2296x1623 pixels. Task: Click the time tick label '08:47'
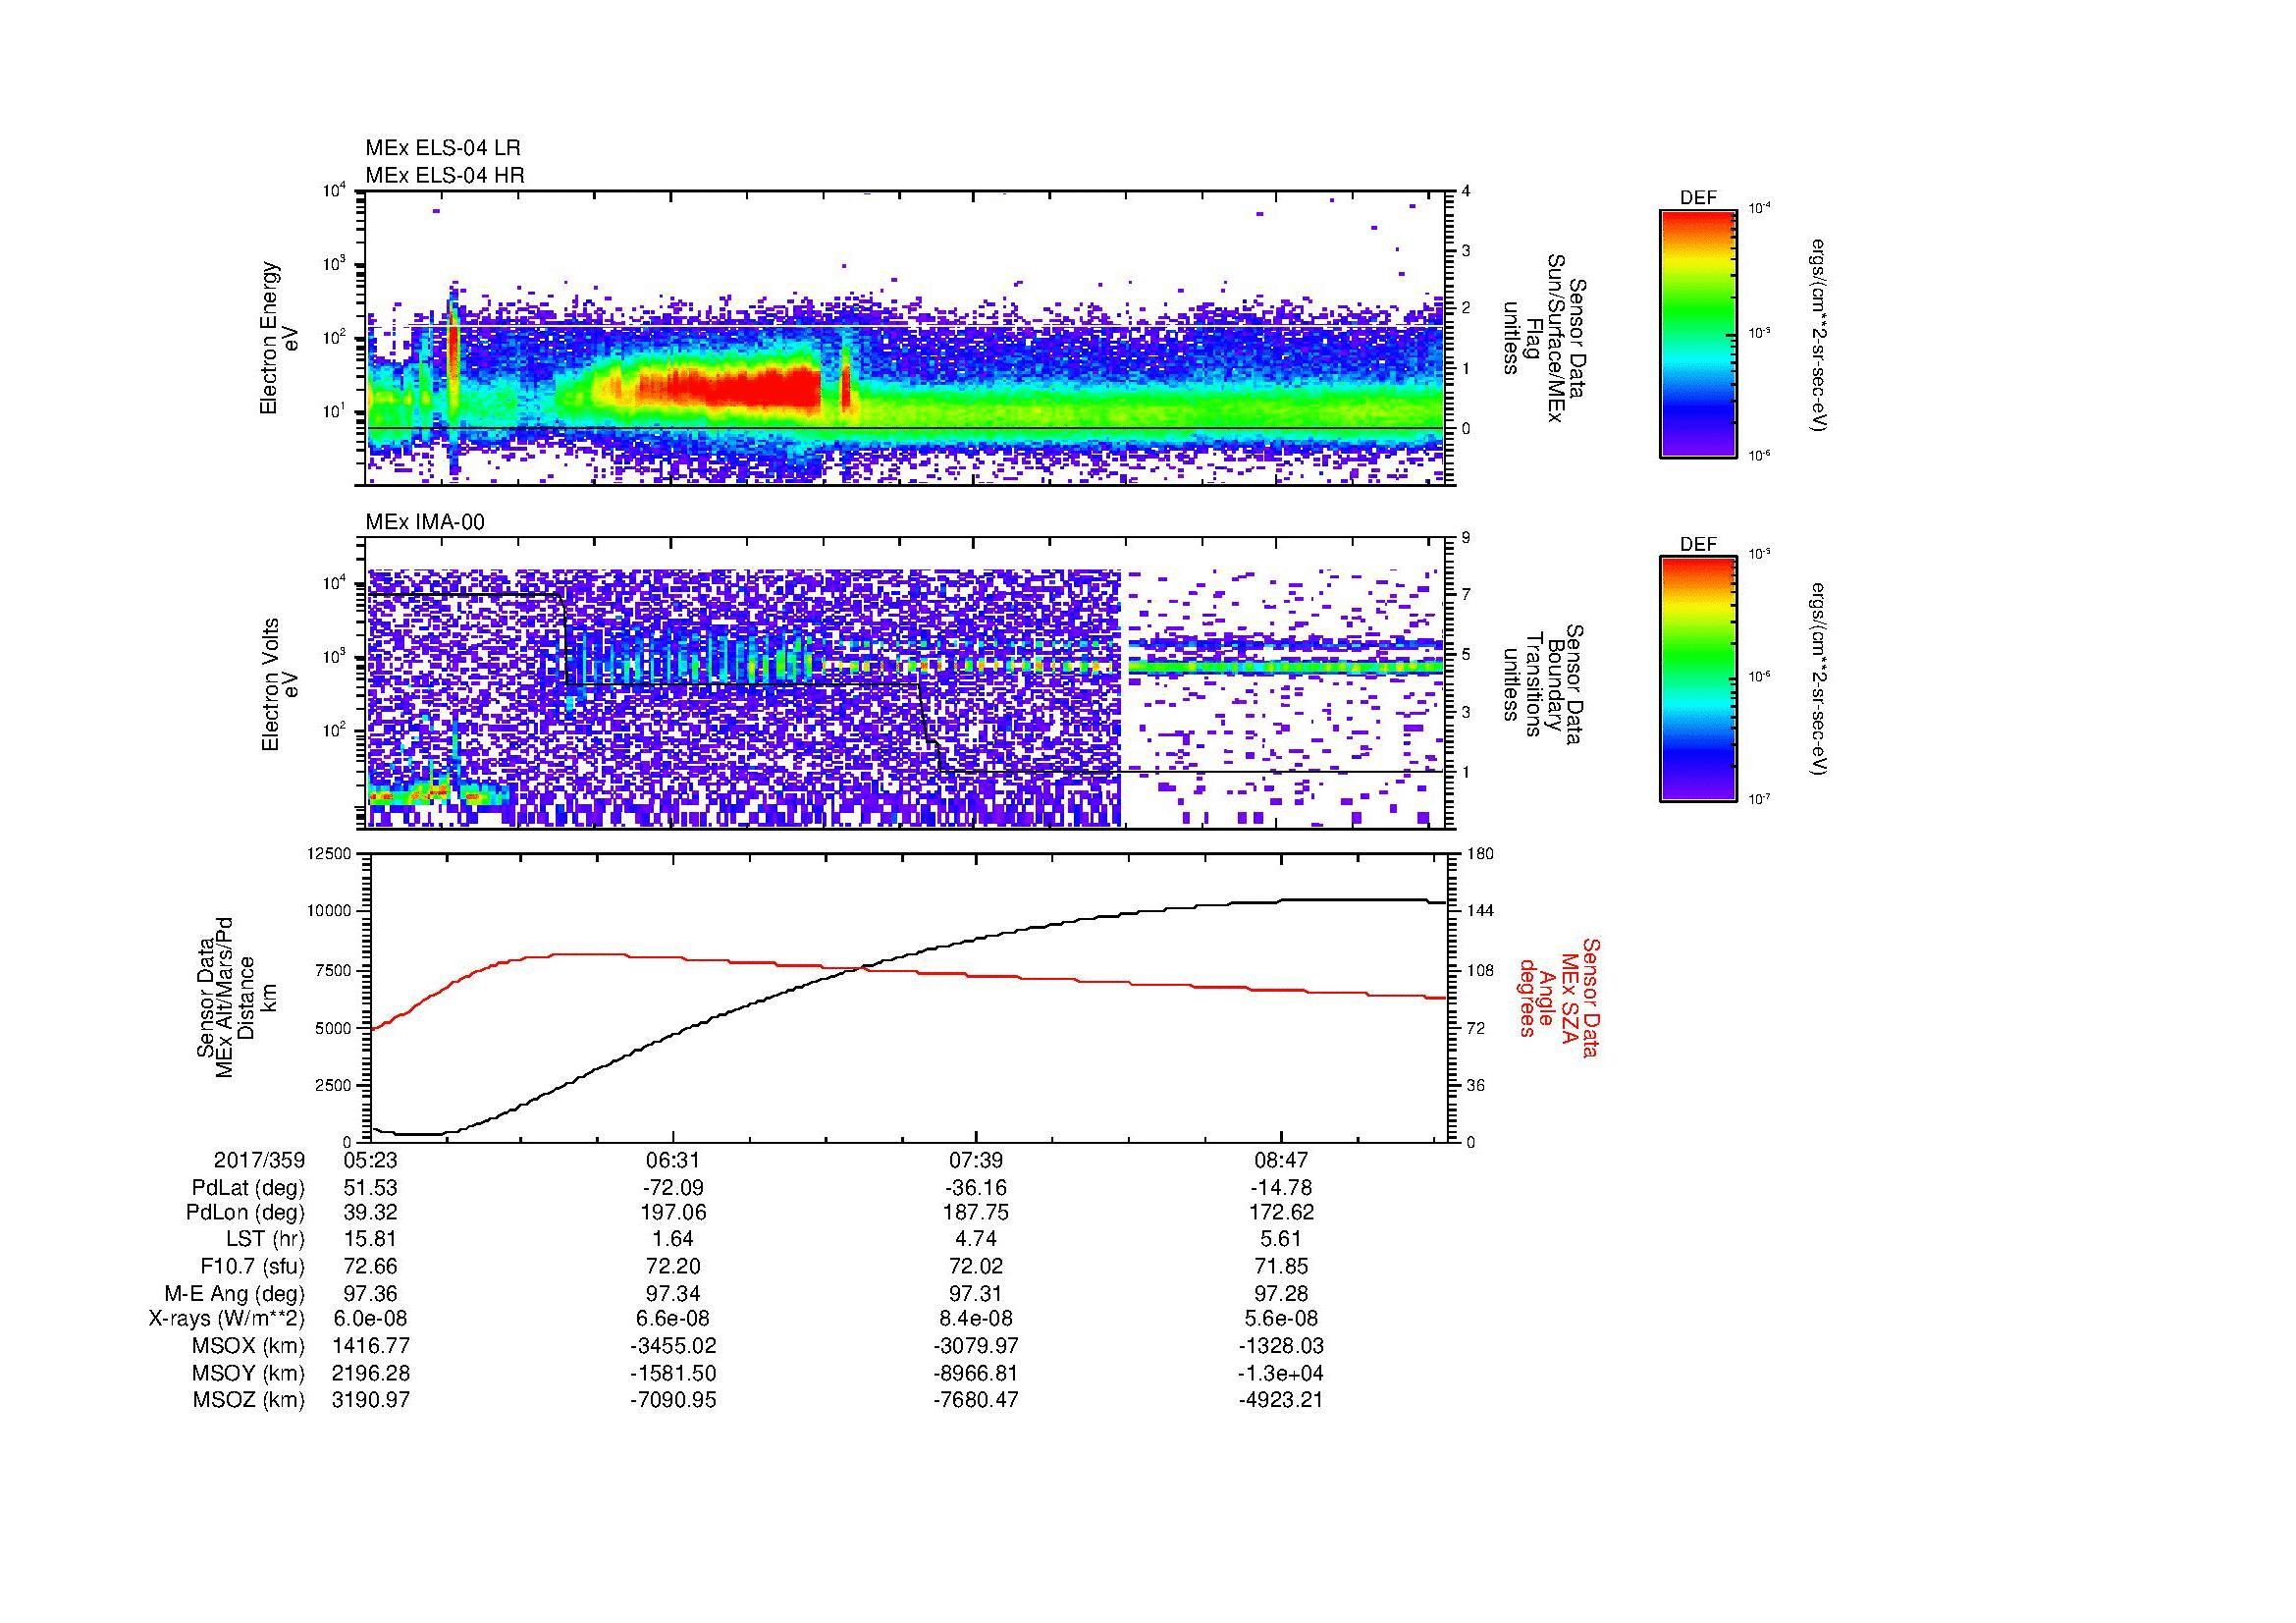coord(1280,1160)
